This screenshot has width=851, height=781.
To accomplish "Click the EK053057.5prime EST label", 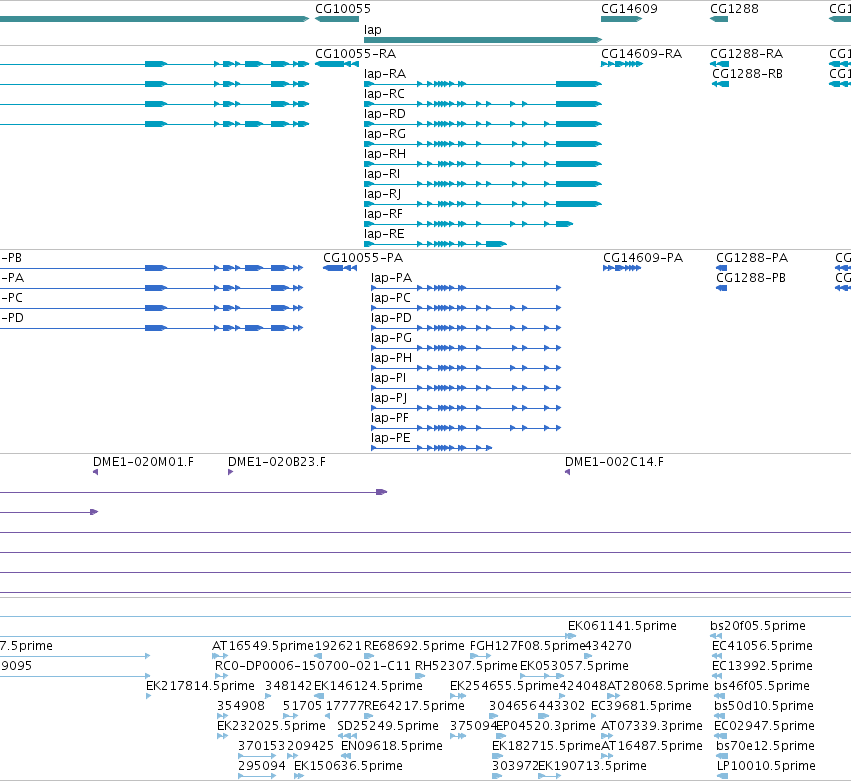I will tap(574, 666).
